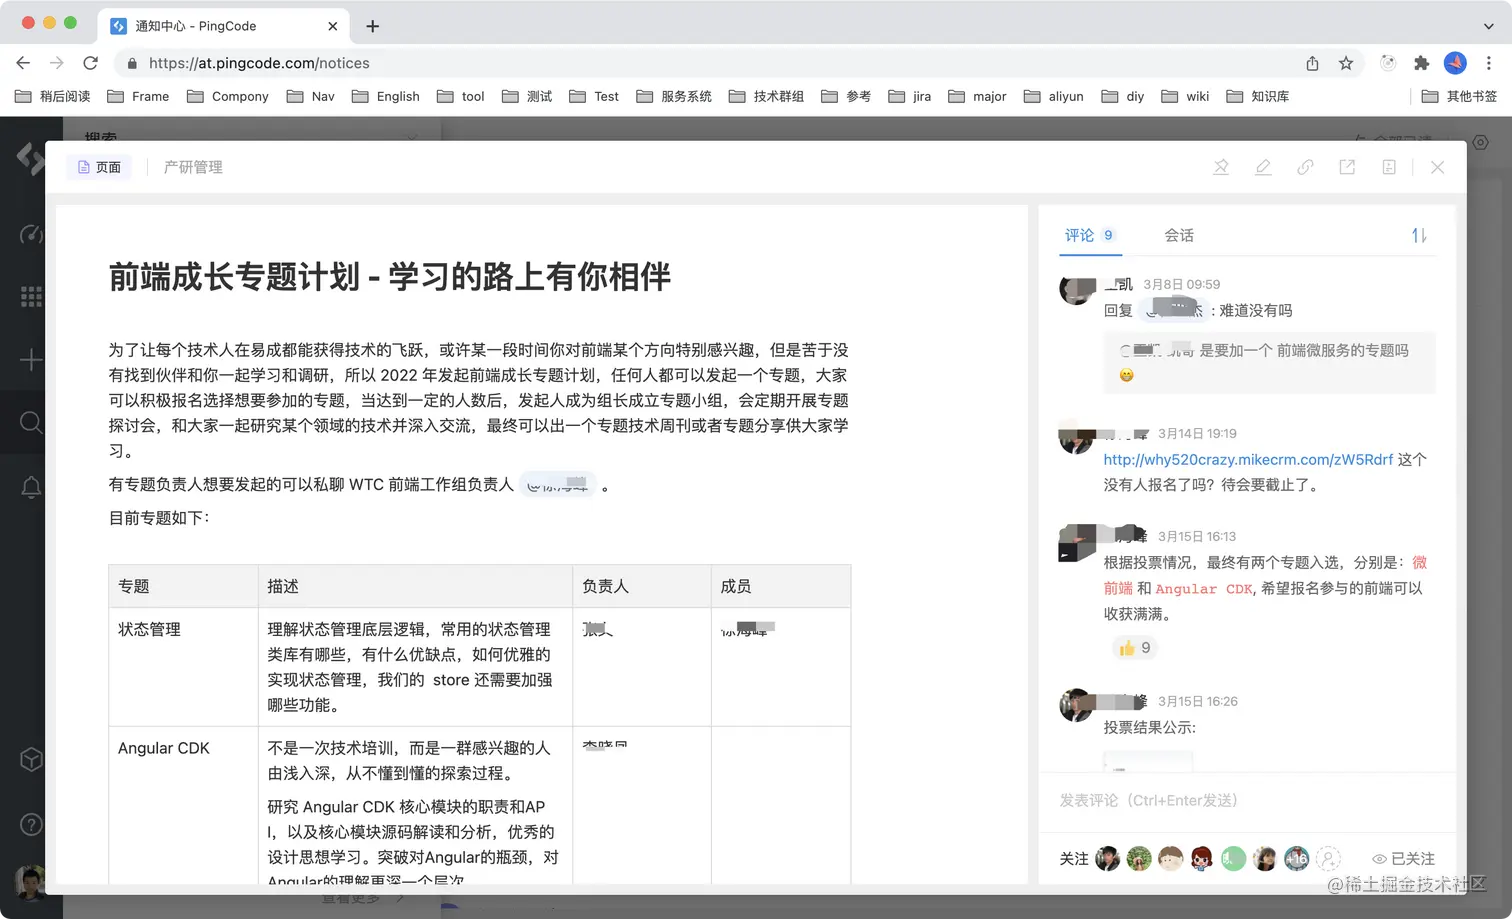Open the +16 more followers avatar
The width and height of the screenshot is (1512, 919).
[x=1297, y=858]
